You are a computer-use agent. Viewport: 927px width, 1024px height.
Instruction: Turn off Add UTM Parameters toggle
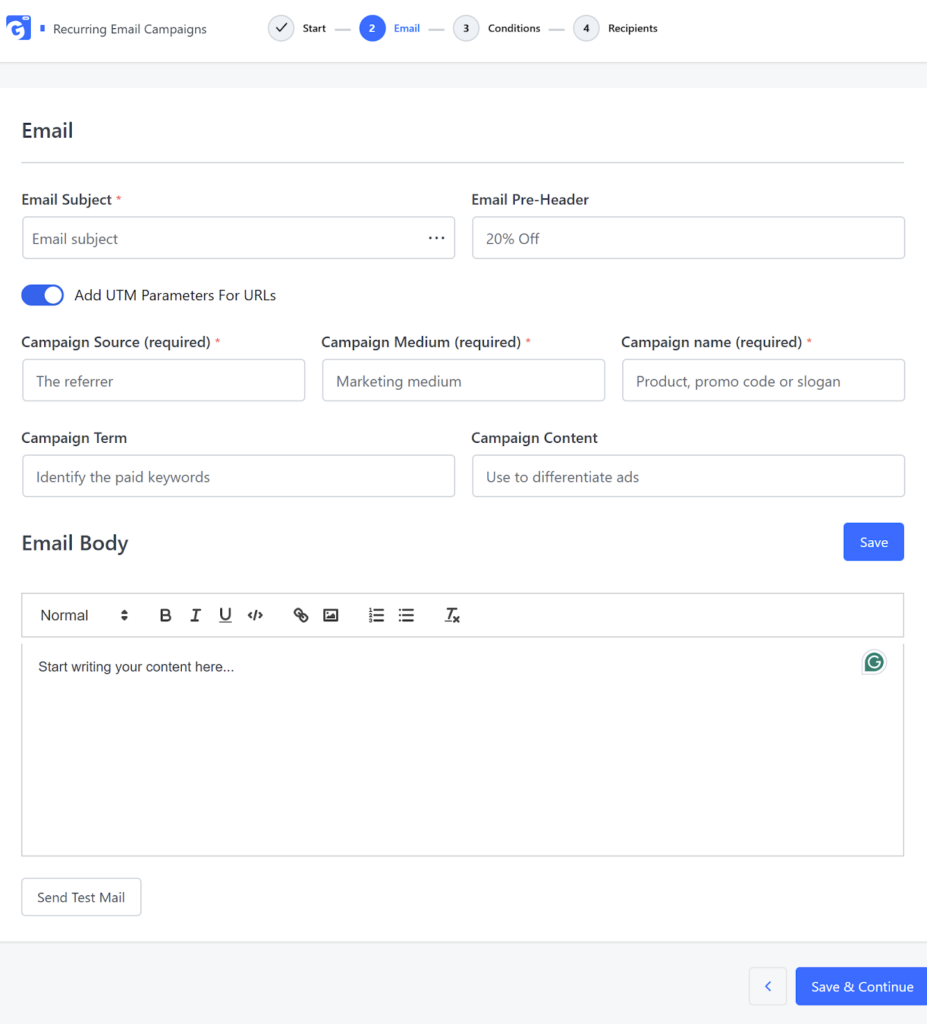[x=42, y=295]
